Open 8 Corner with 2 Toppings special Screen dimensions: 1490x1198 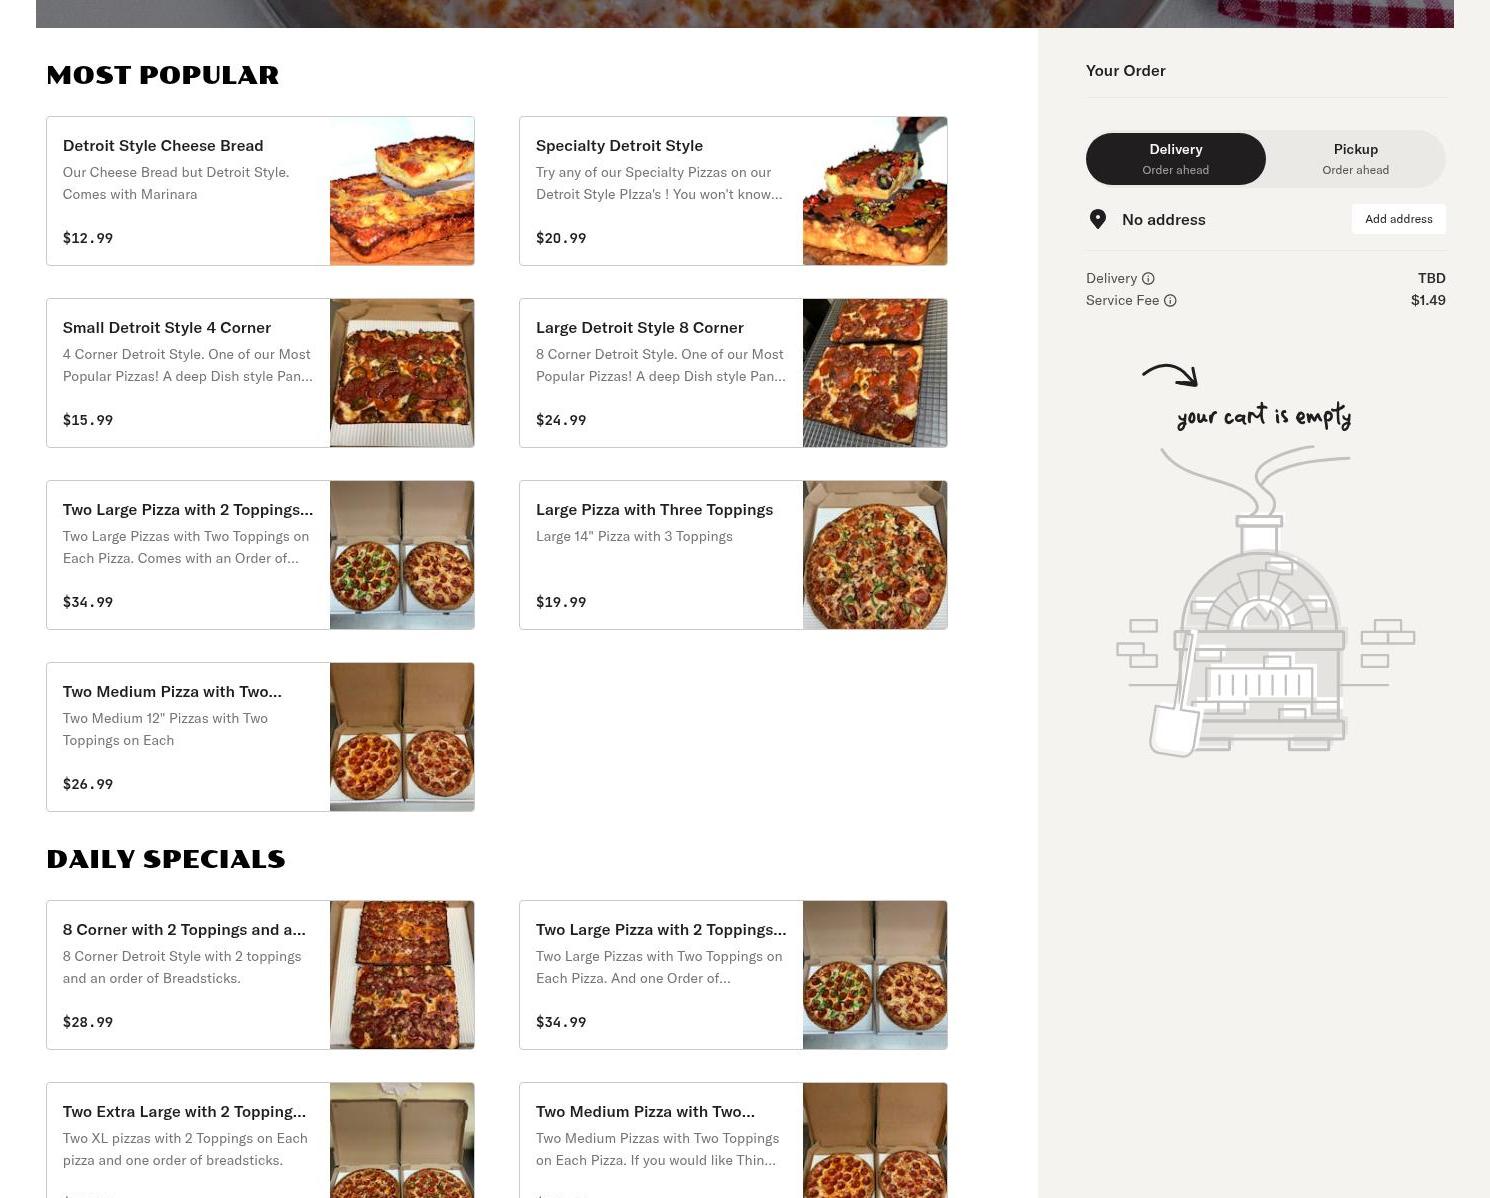pos(260,975)
